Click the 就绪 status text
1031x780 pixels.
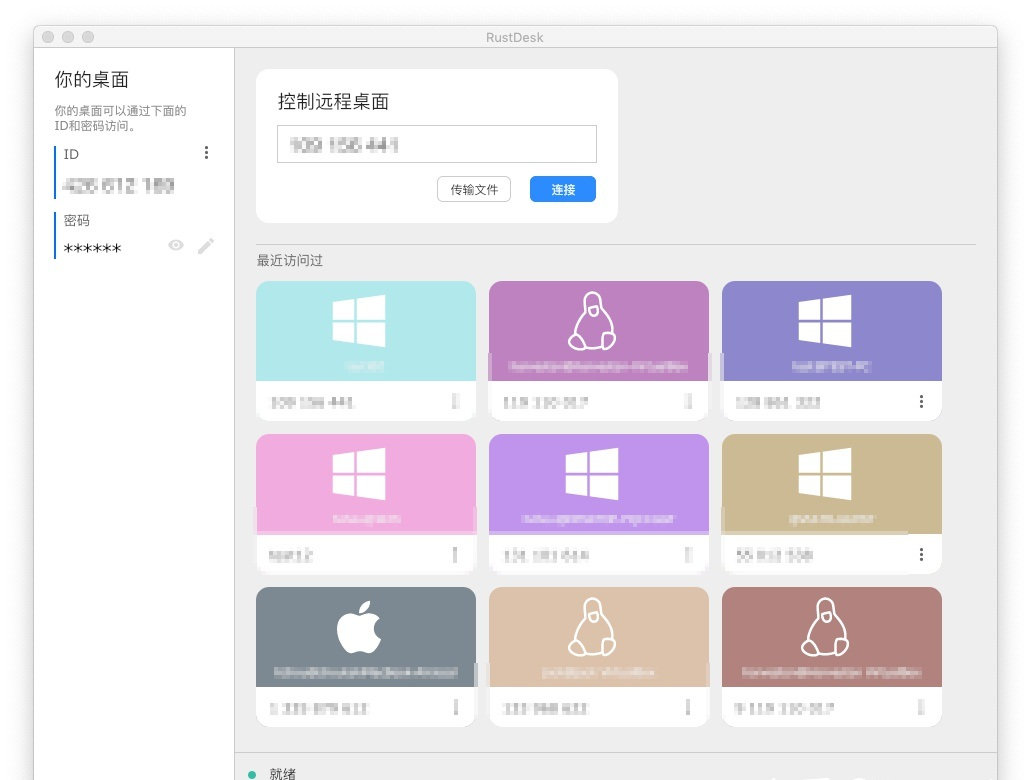tap(283, 774)
